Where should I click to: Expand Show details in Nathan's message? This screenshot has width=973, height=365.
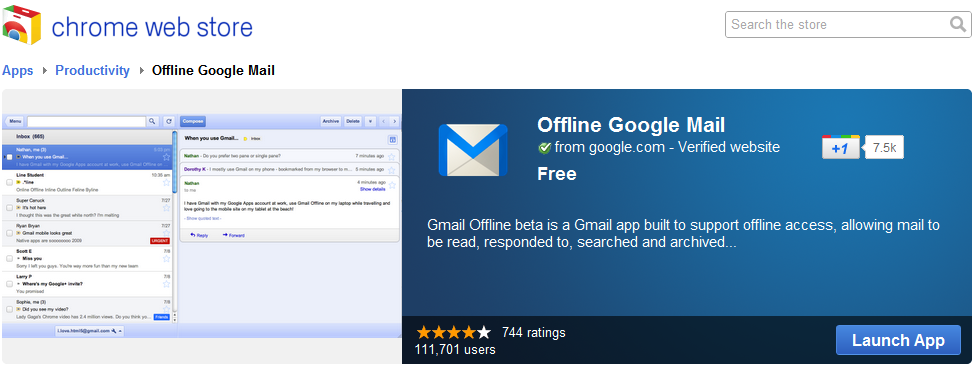point(373,189)
